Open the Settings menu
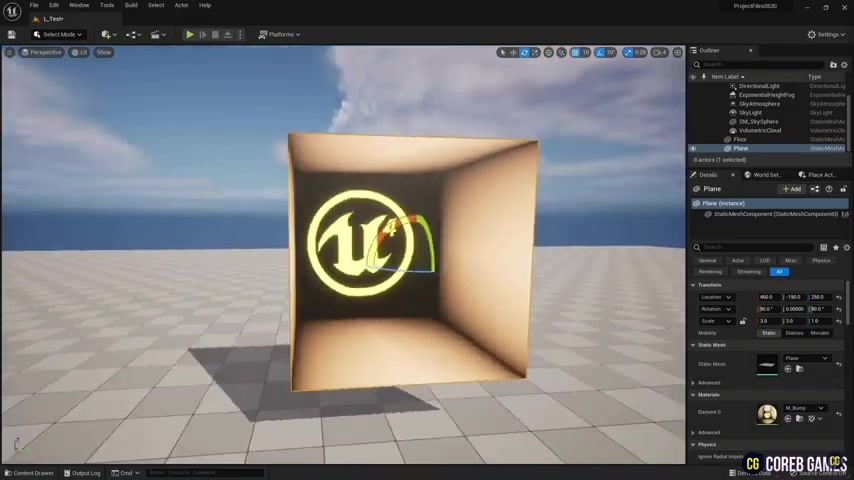854x480 pixels. (826, 34)
